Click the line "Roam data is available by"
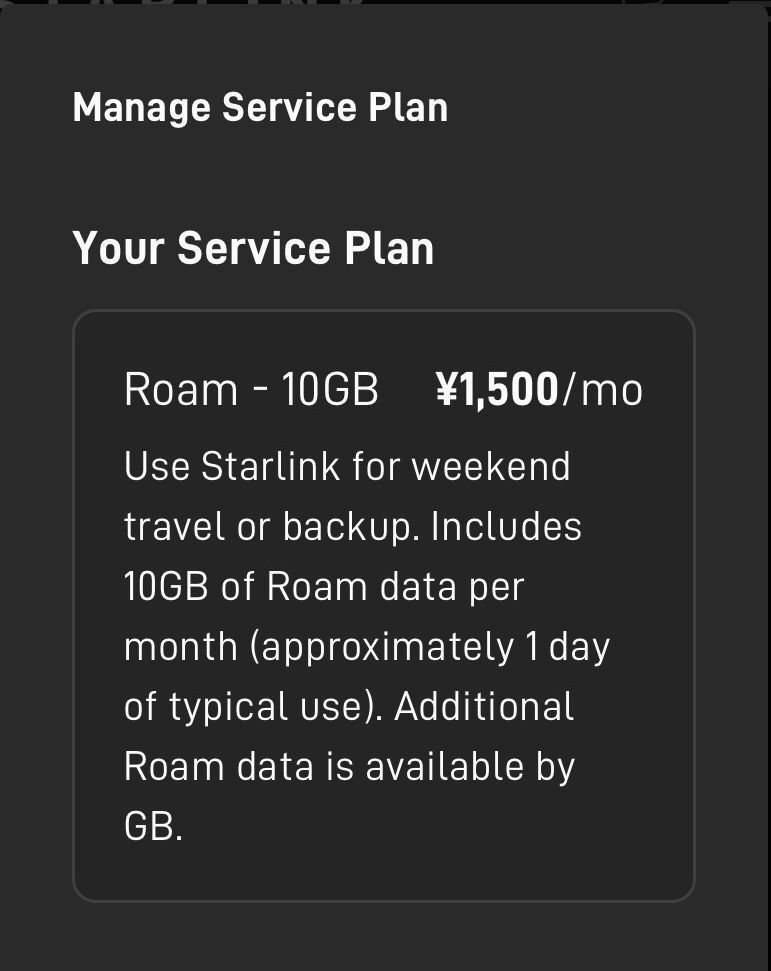 point(349,767)
